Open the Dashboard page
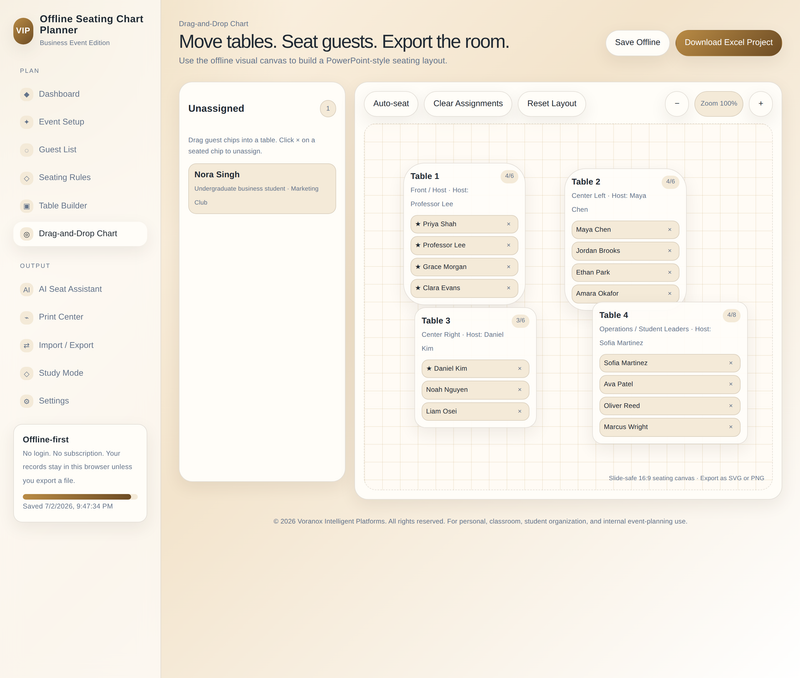Image resolution: width=800 pixels, height=678 pixels. (x=80, y=94)
